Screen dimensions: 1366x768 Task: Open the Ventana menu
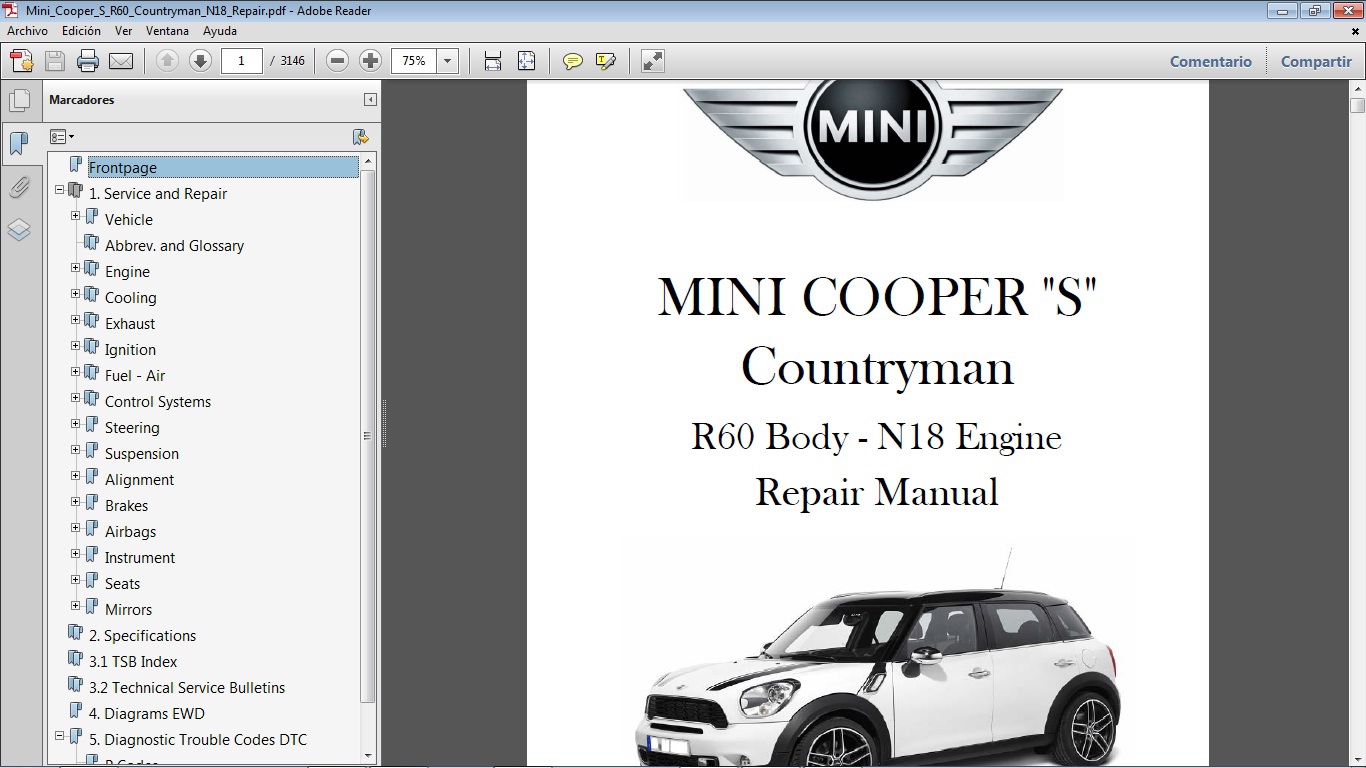coord(167,31)
